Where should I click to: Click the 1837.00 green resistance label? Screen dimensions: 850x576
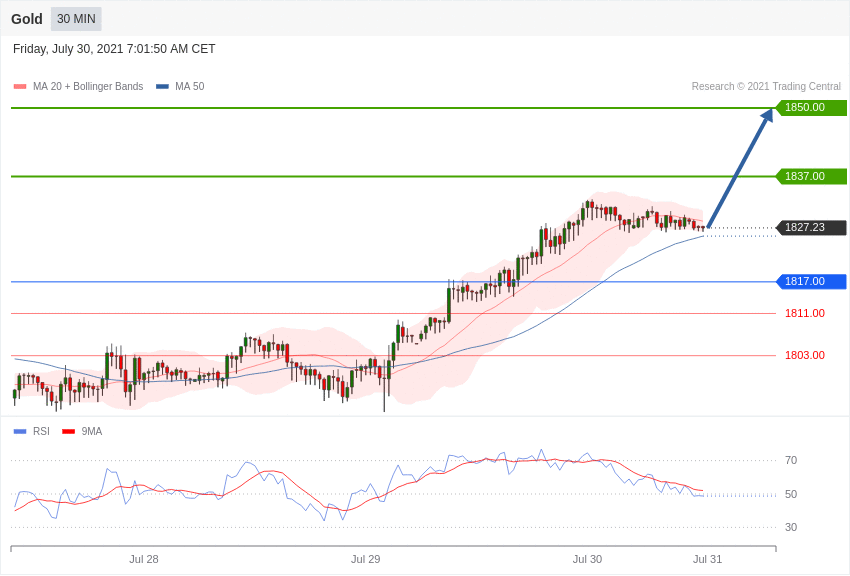(812, 176)
